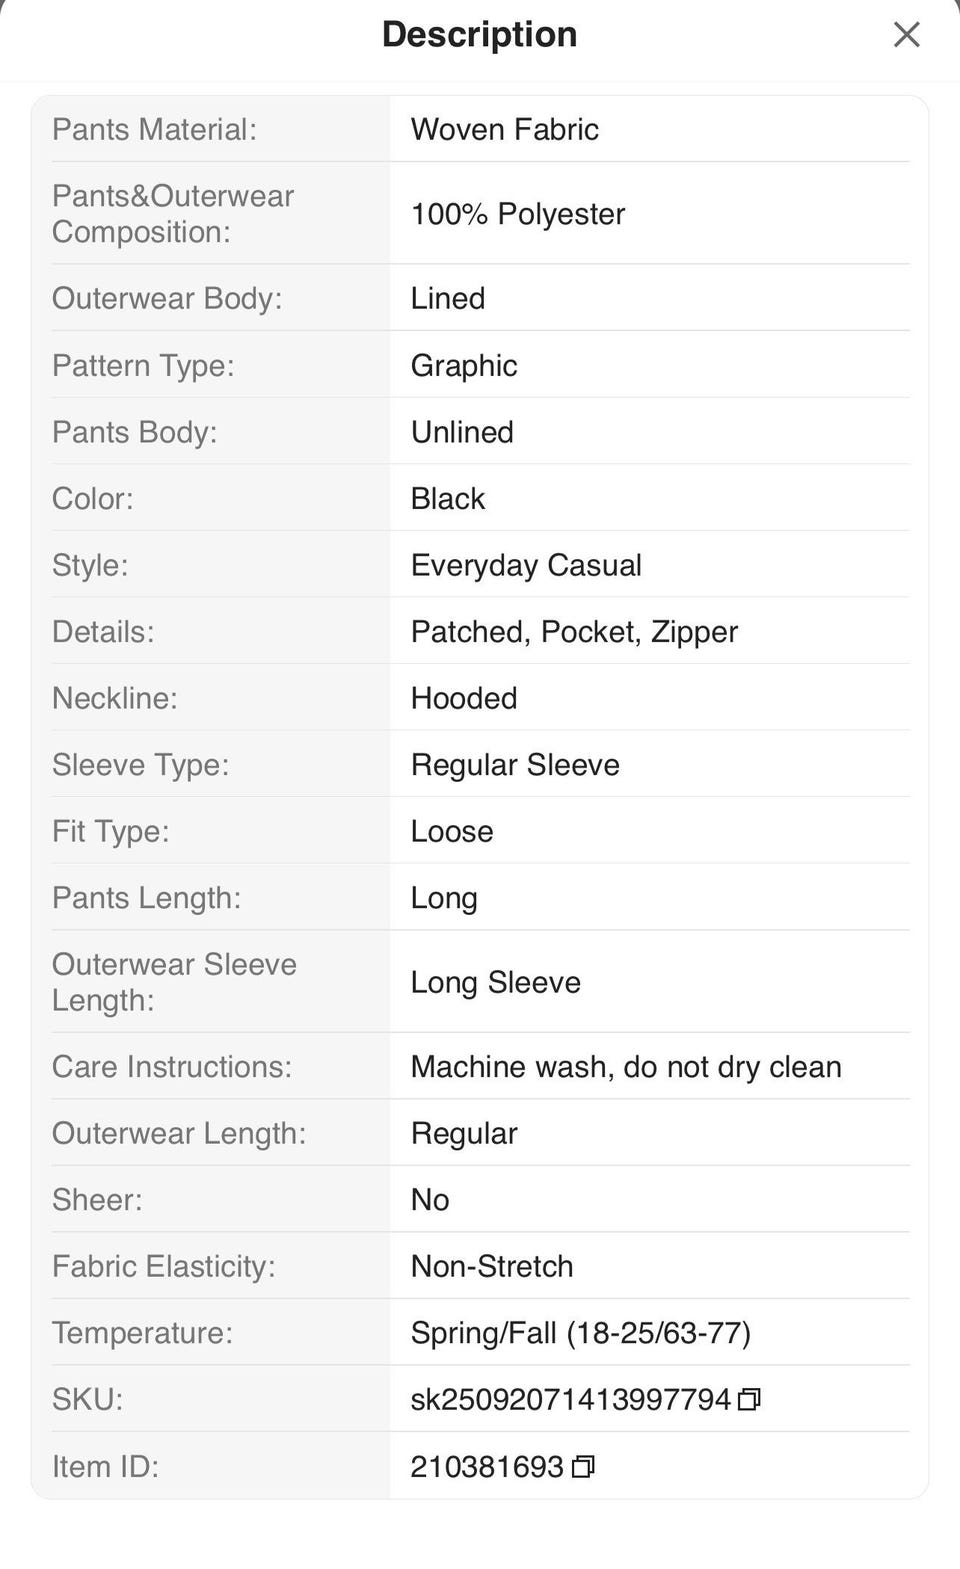Click the Woven Fabric material value
This screenshot has width=960, height=1569.
pos(504,130)
